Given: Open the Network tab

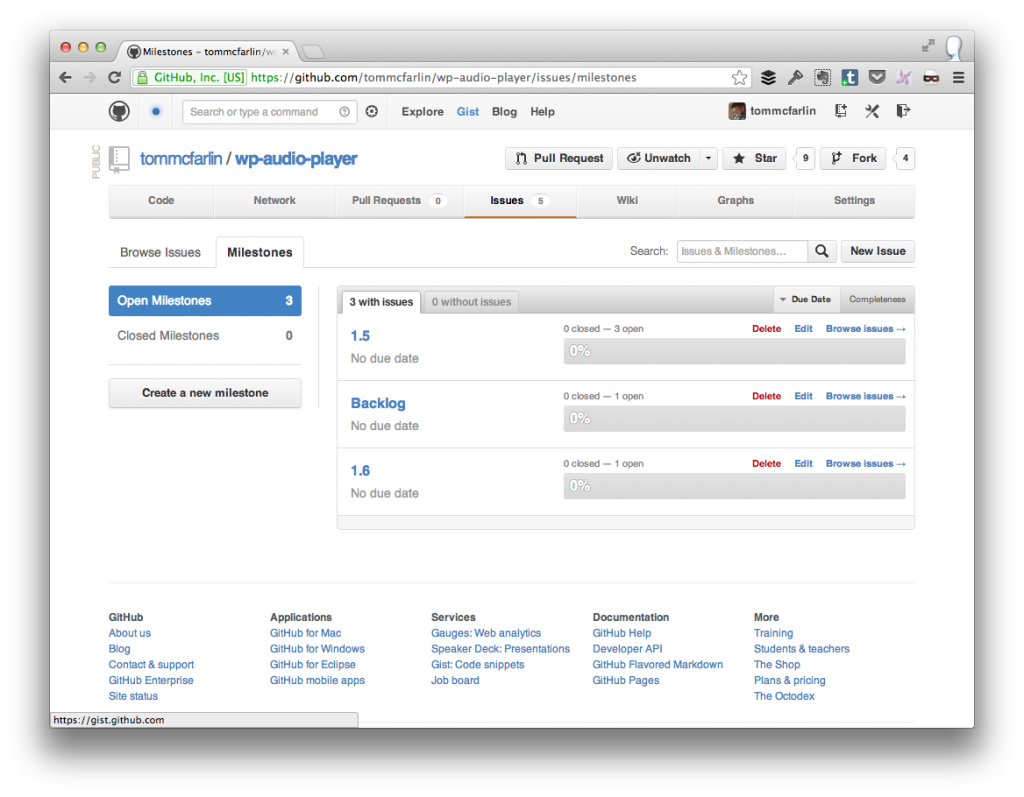Looking at the screenshot, I should coord(274,201).
